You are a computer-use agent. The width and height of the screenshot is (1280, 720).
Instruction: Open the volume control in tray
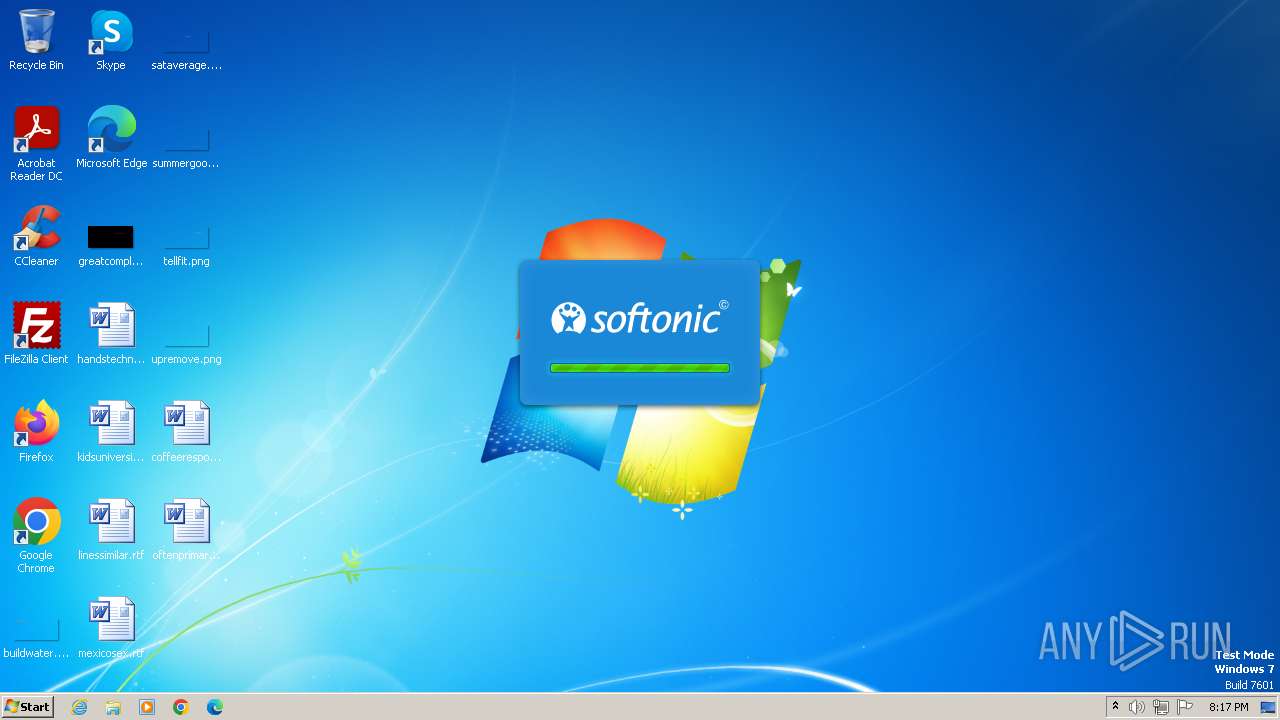1137,707
